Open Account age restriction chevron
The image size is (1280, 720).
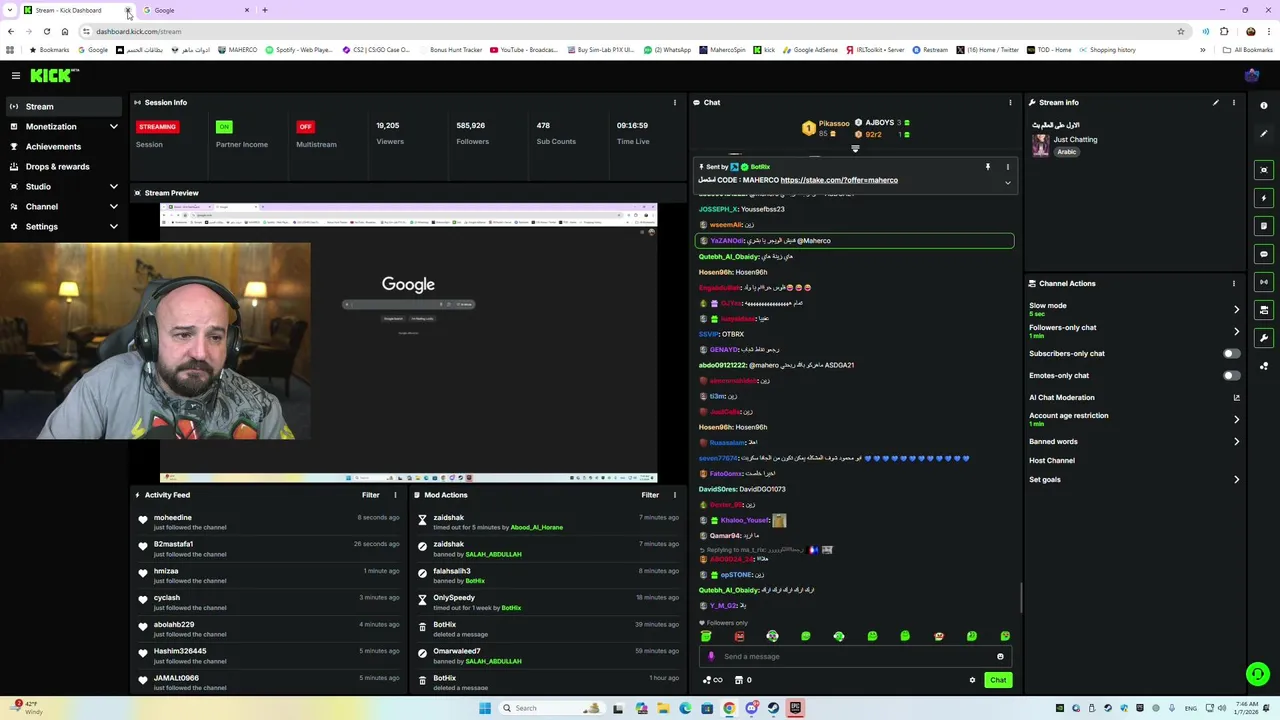coord(1236,419)
